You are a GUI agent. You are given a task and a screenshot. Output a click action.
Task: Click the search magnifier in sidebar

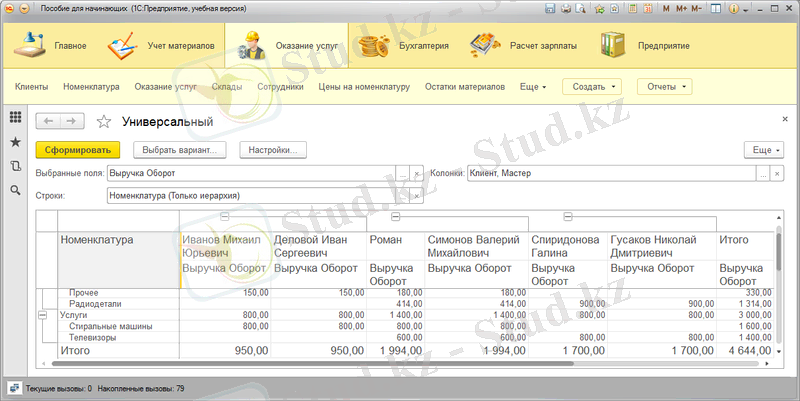click(x=15, y=190)
